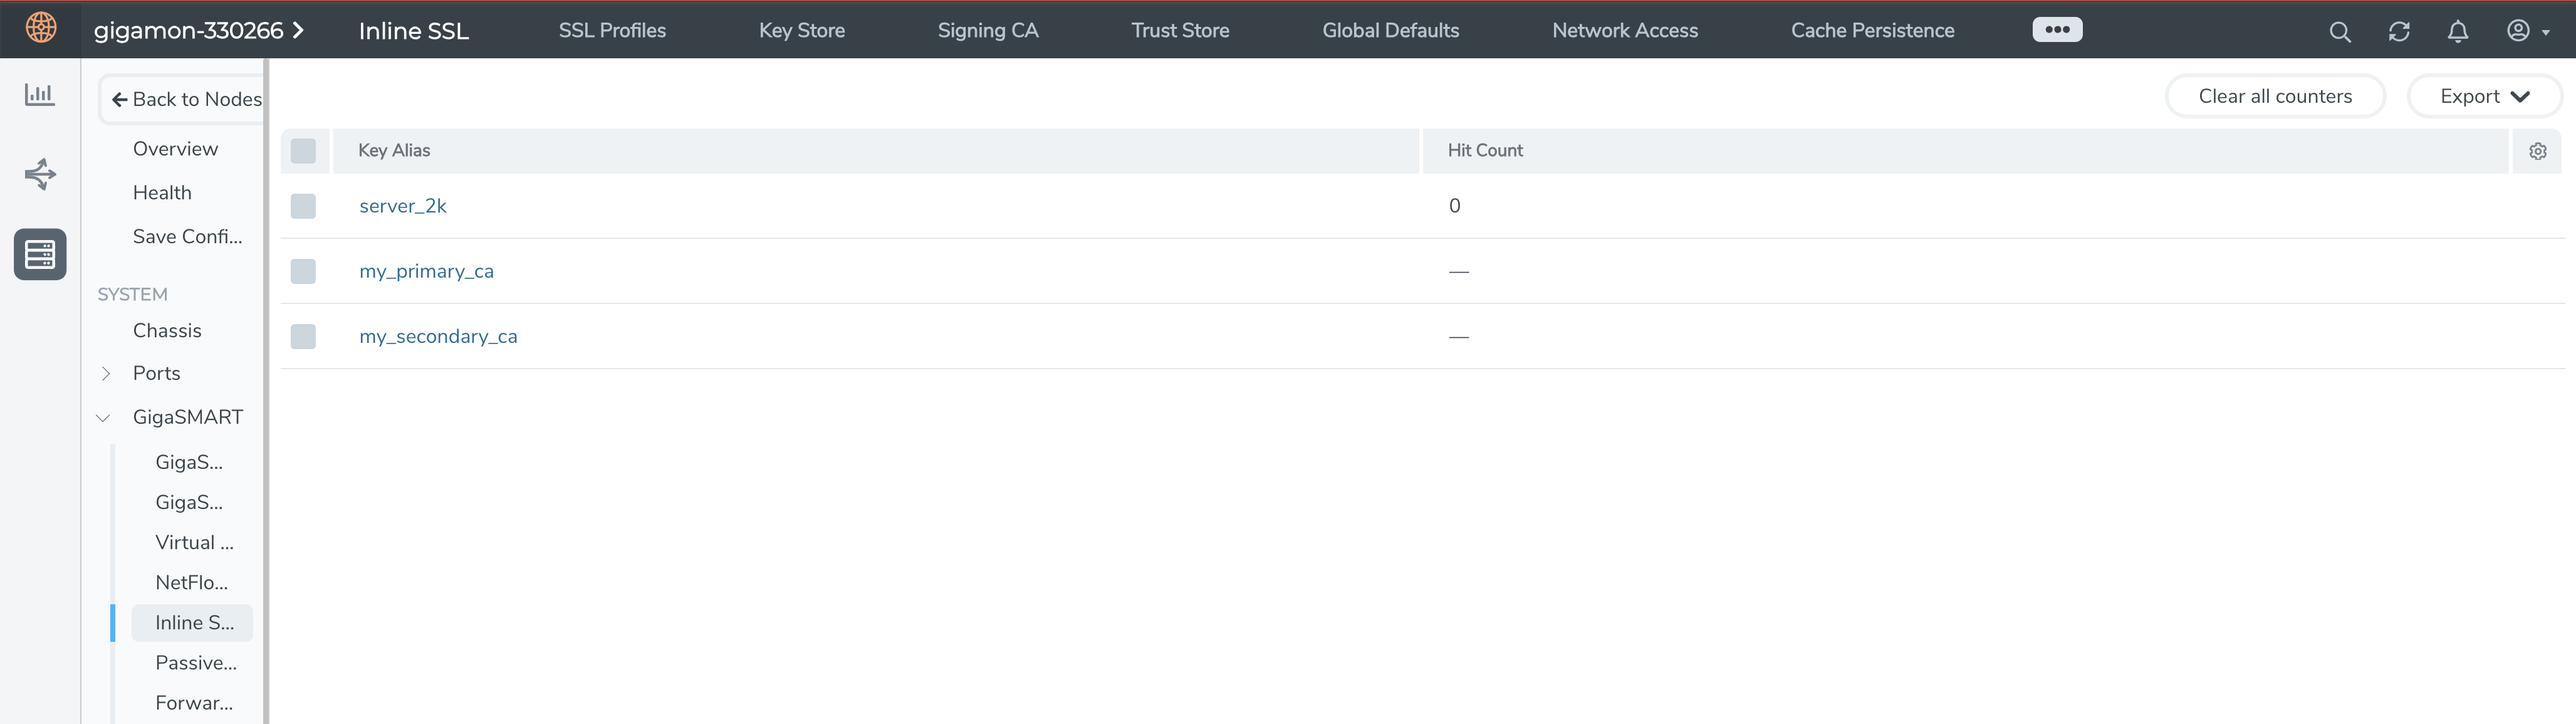Click the search magnifier icon

click(x=2340, y=31)
